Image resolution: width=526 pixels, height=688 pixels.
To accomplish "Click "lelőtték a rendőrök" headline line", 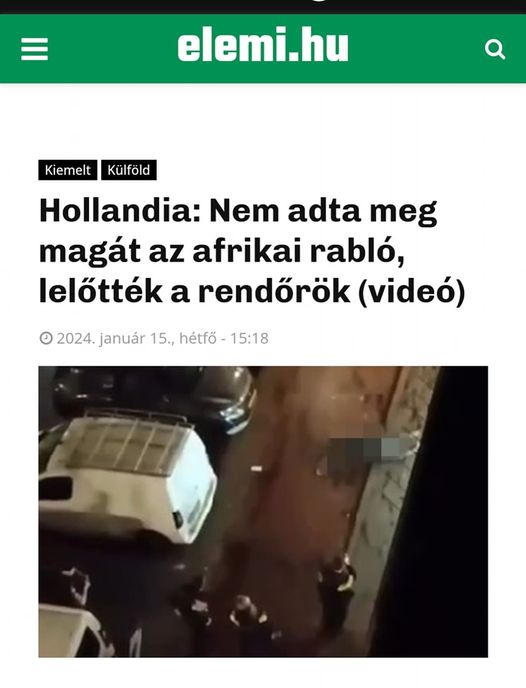I will point(195,292).
